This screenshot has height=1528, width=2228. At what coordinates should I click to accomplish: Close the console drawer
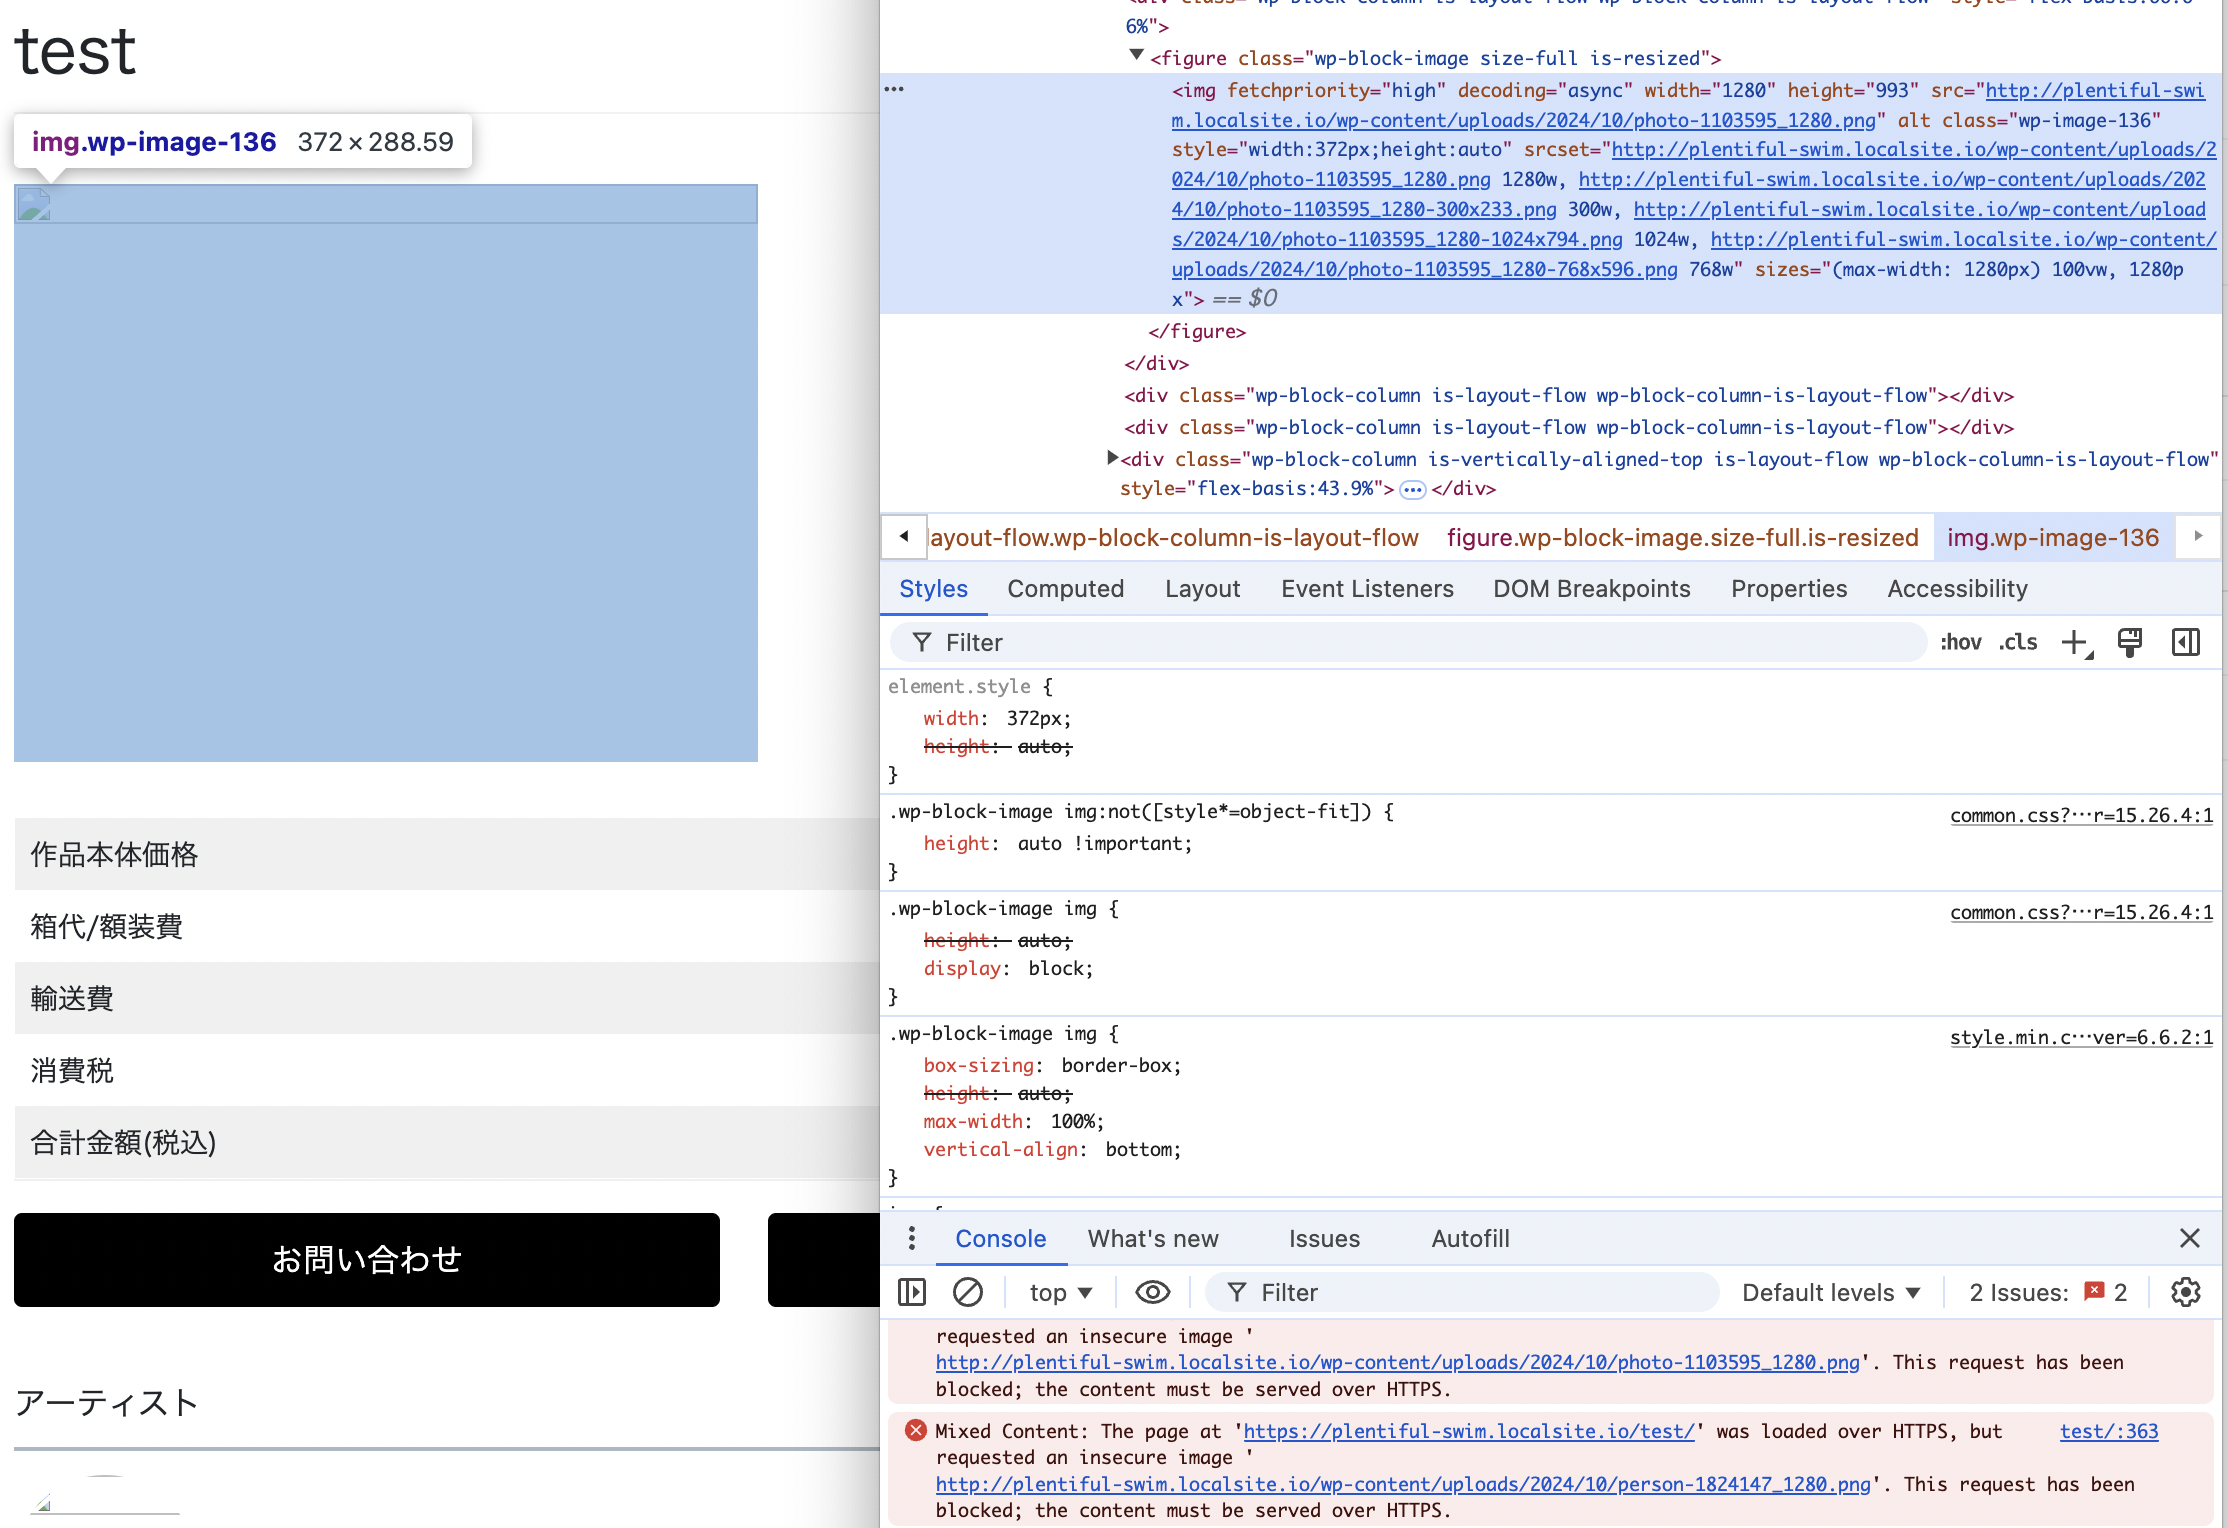[x=2190, y=1239]
